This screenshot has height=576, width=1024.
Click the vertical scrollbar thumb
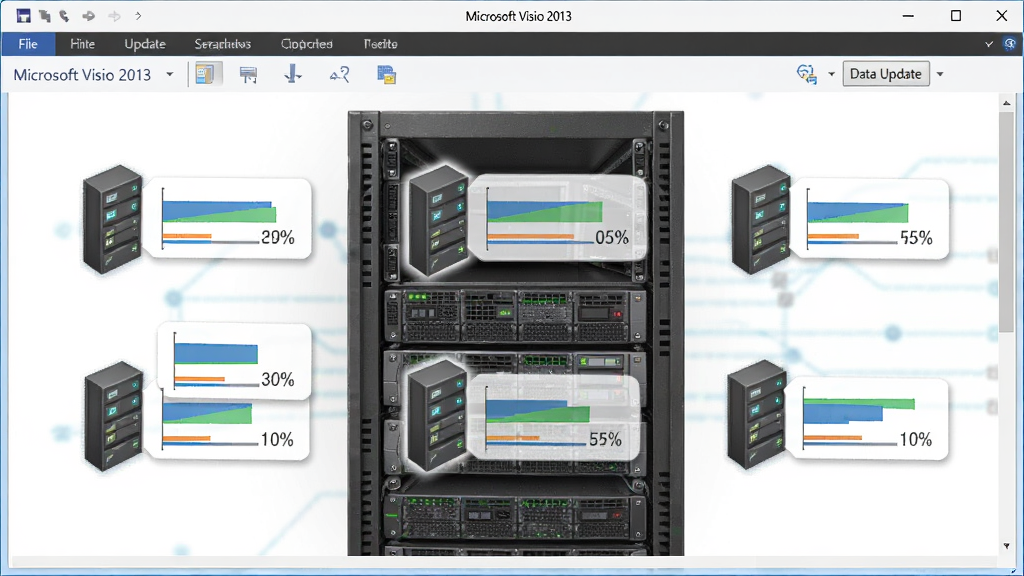coord(1006,224)
